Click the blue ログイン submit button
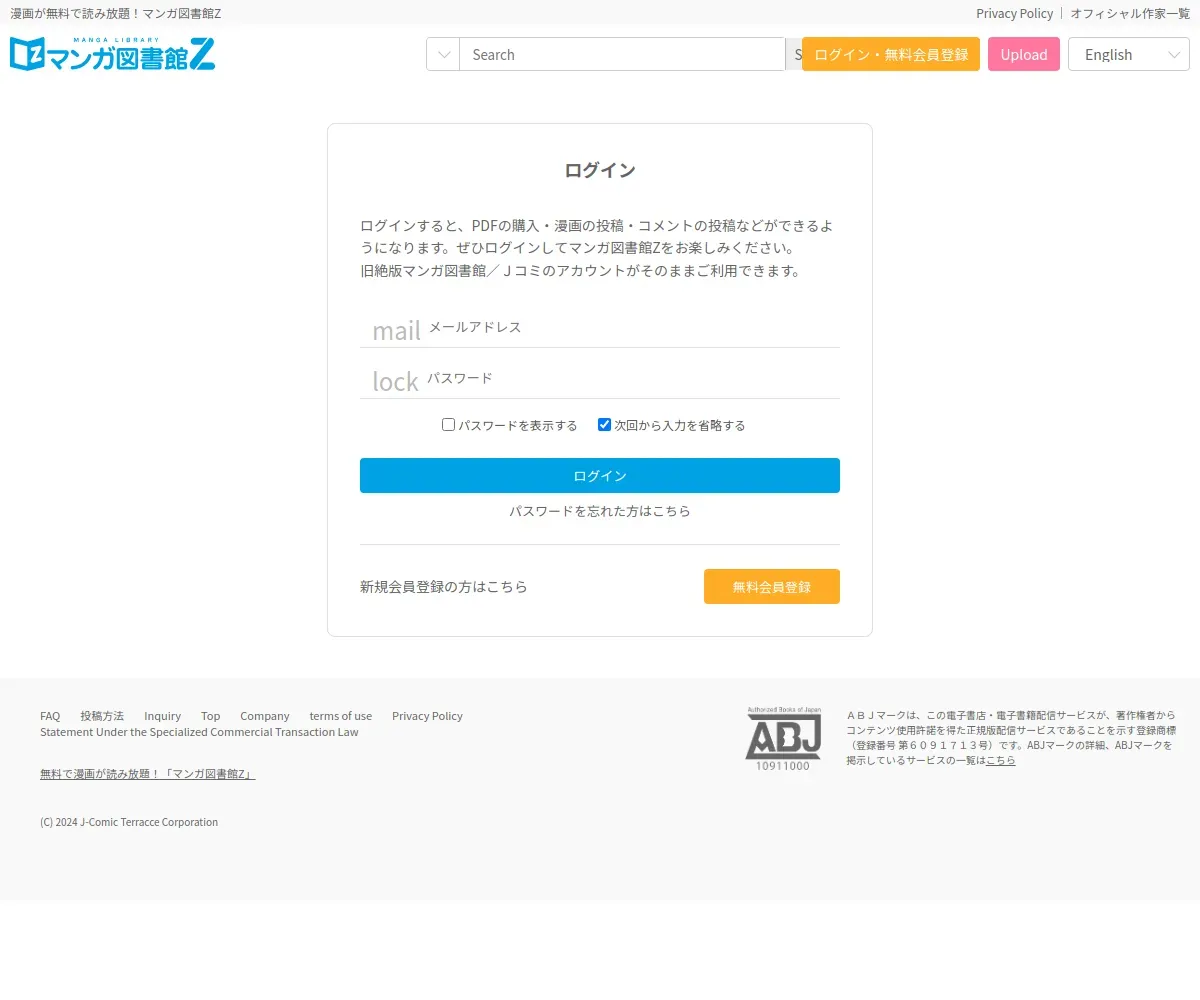Image resolution: width=1200 pixels, height=1000 pixels. [600, 476]
